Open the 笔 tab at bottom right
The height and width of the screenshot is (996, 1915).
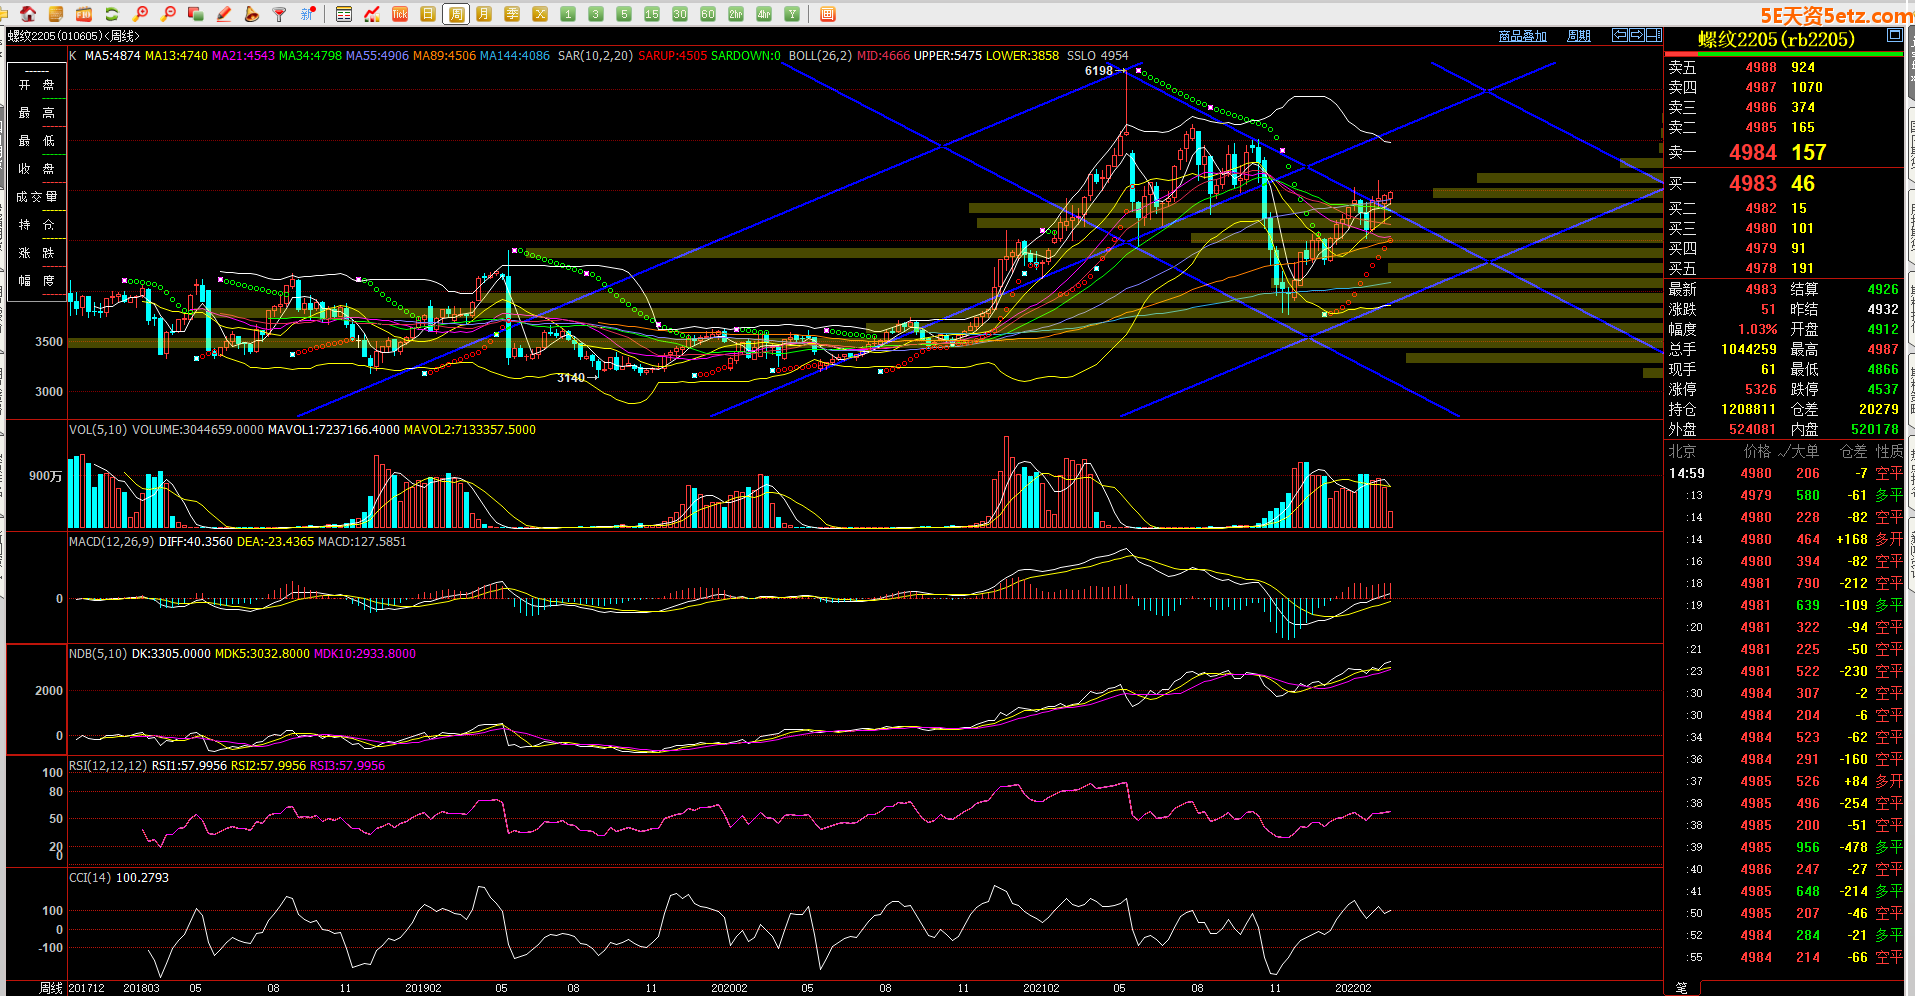[1681, 988]
